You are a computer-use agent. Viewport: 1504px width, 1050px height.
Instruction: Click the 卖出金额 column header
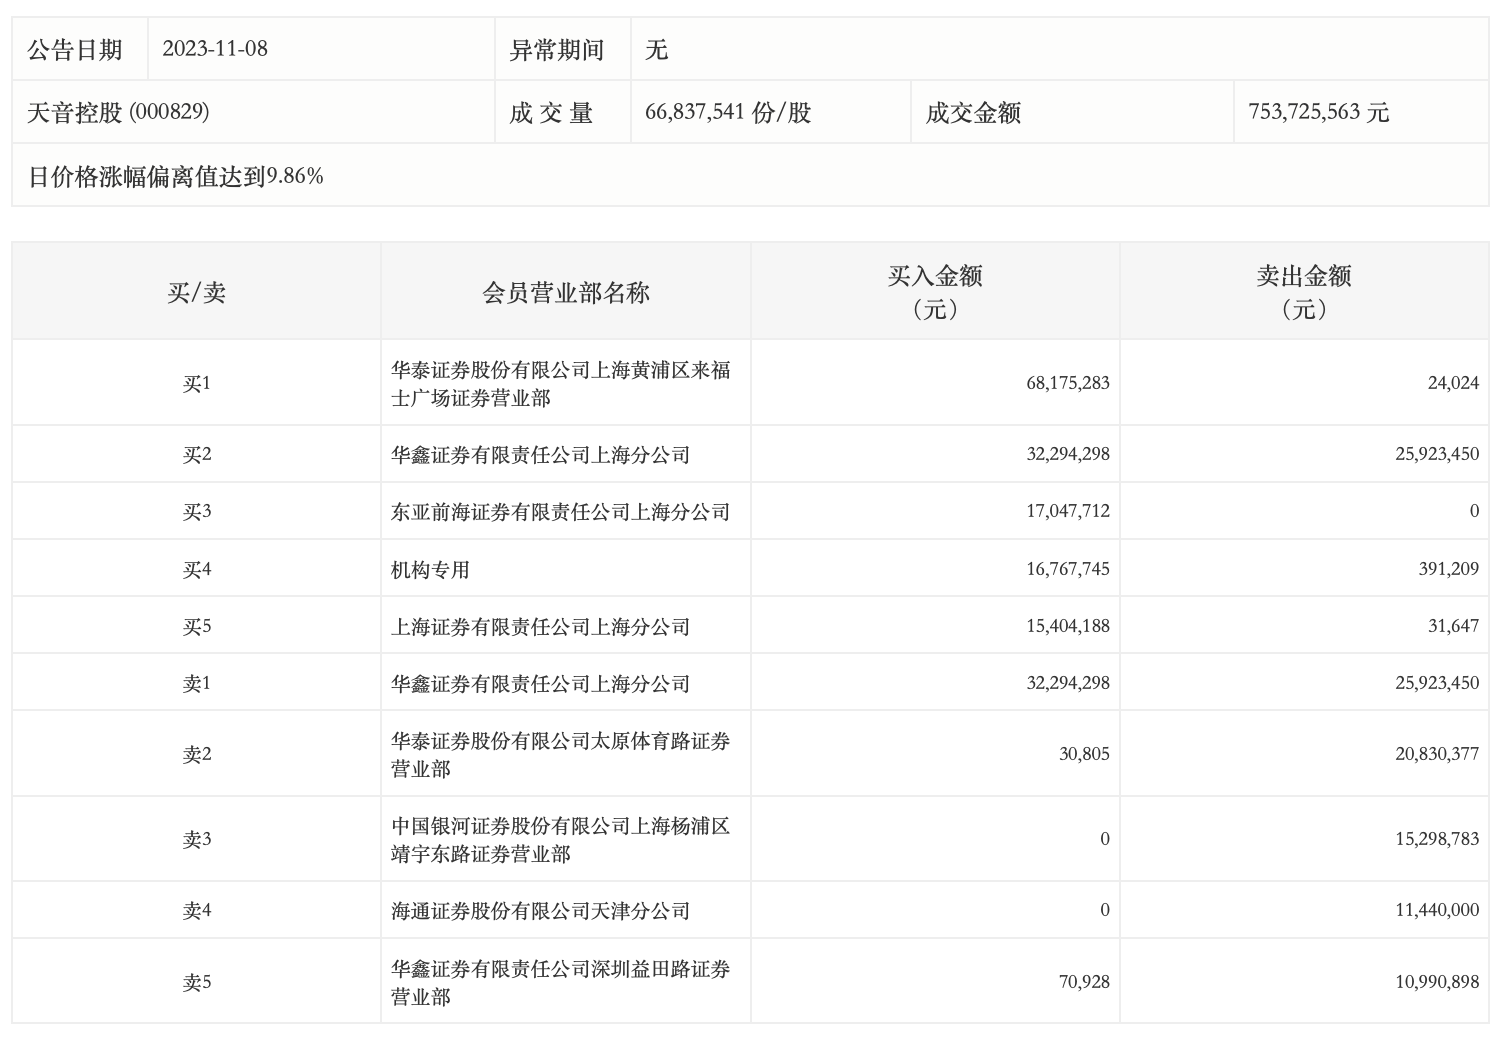1304,291
